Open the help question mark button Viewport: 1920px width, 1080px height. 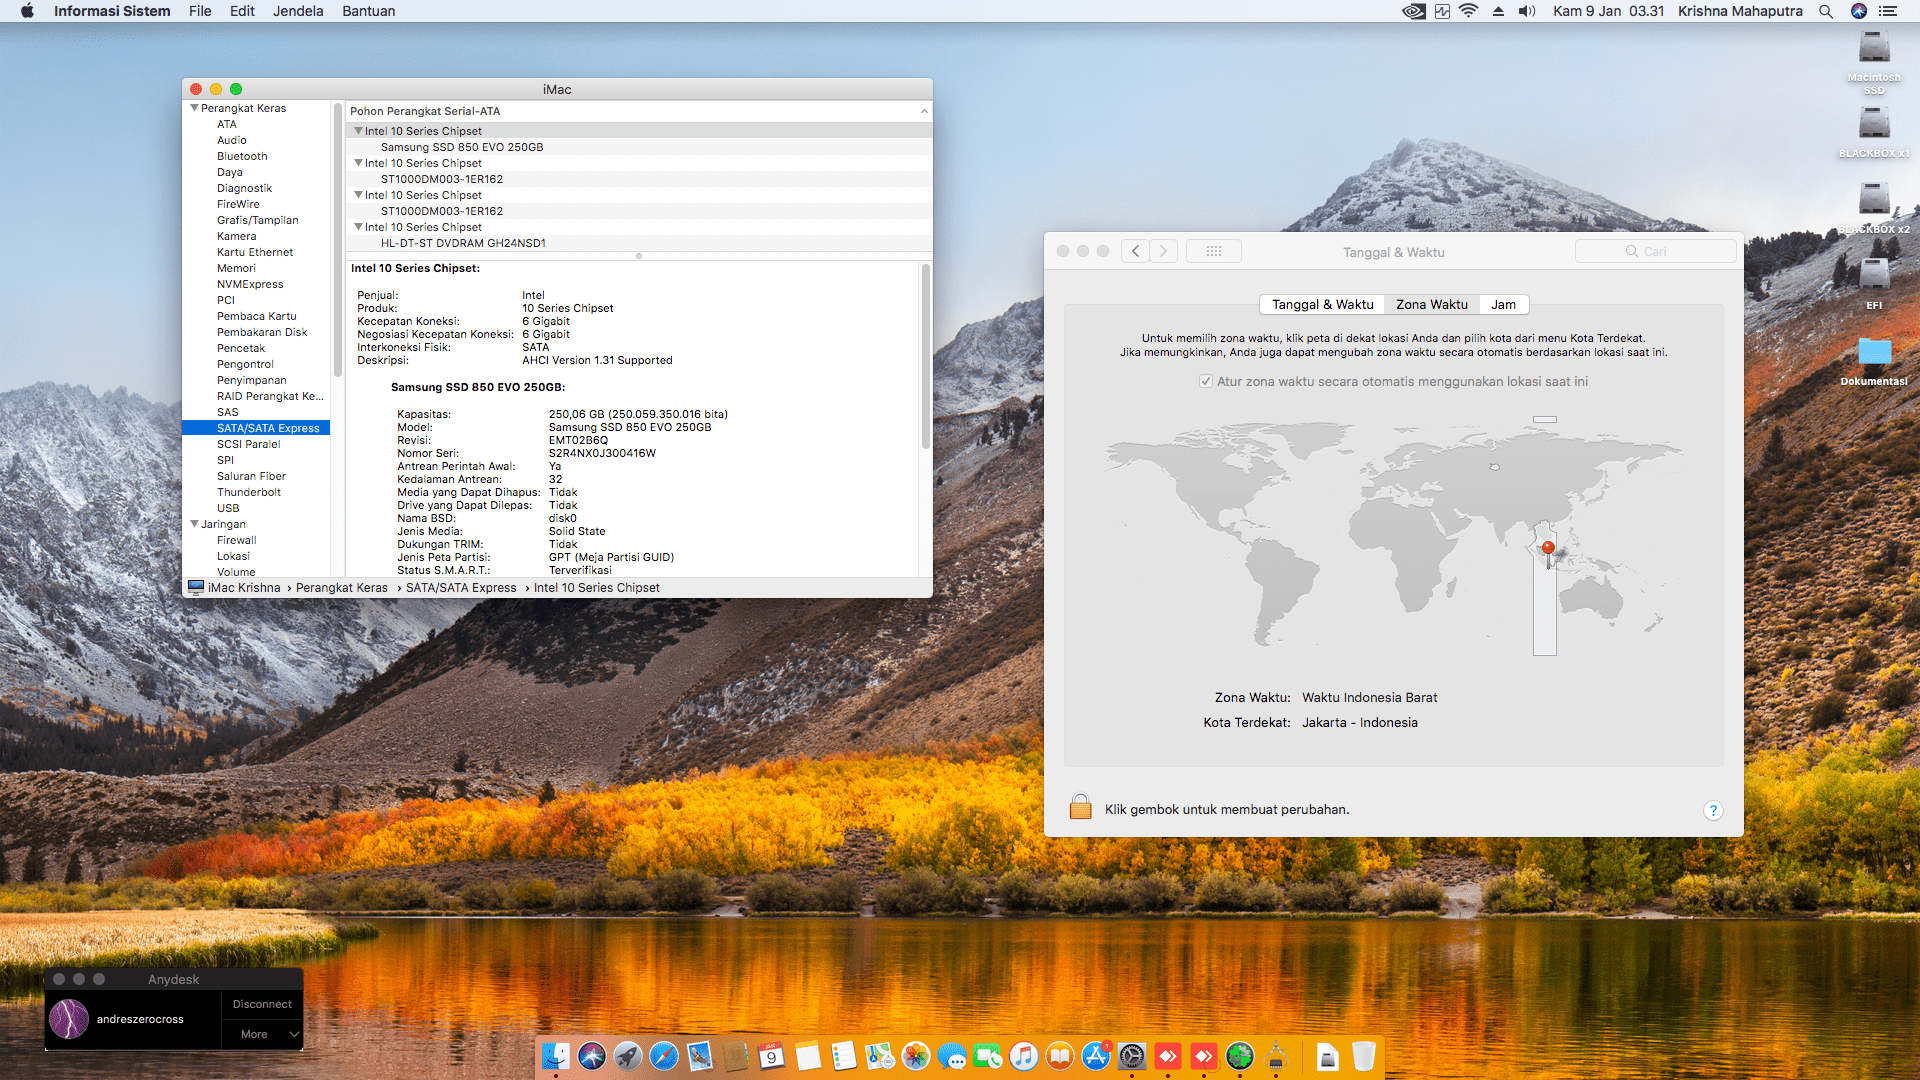[x=1713, y=810]
